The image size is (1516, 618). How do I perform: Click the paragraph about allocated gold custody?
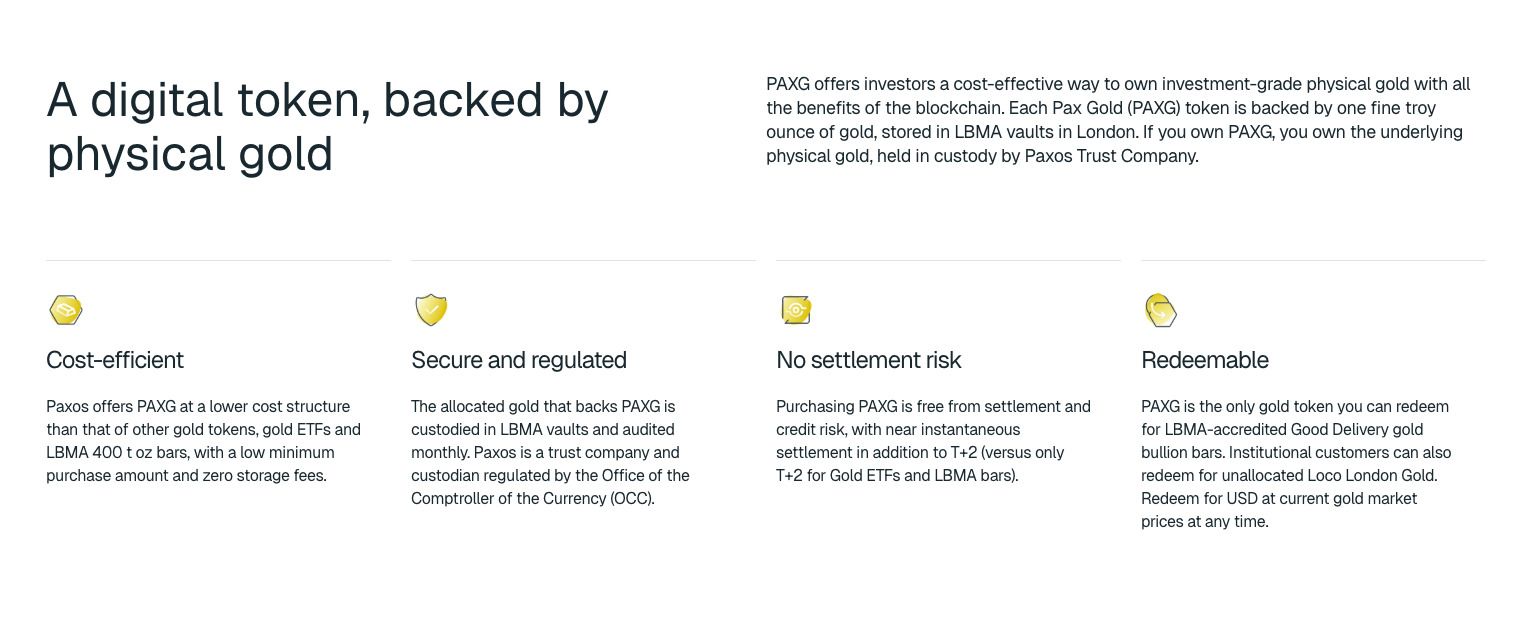pos(550,452)
